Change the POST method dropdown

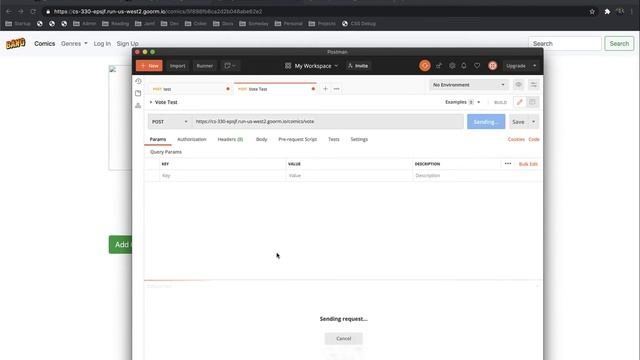click(x=170, y=122)
